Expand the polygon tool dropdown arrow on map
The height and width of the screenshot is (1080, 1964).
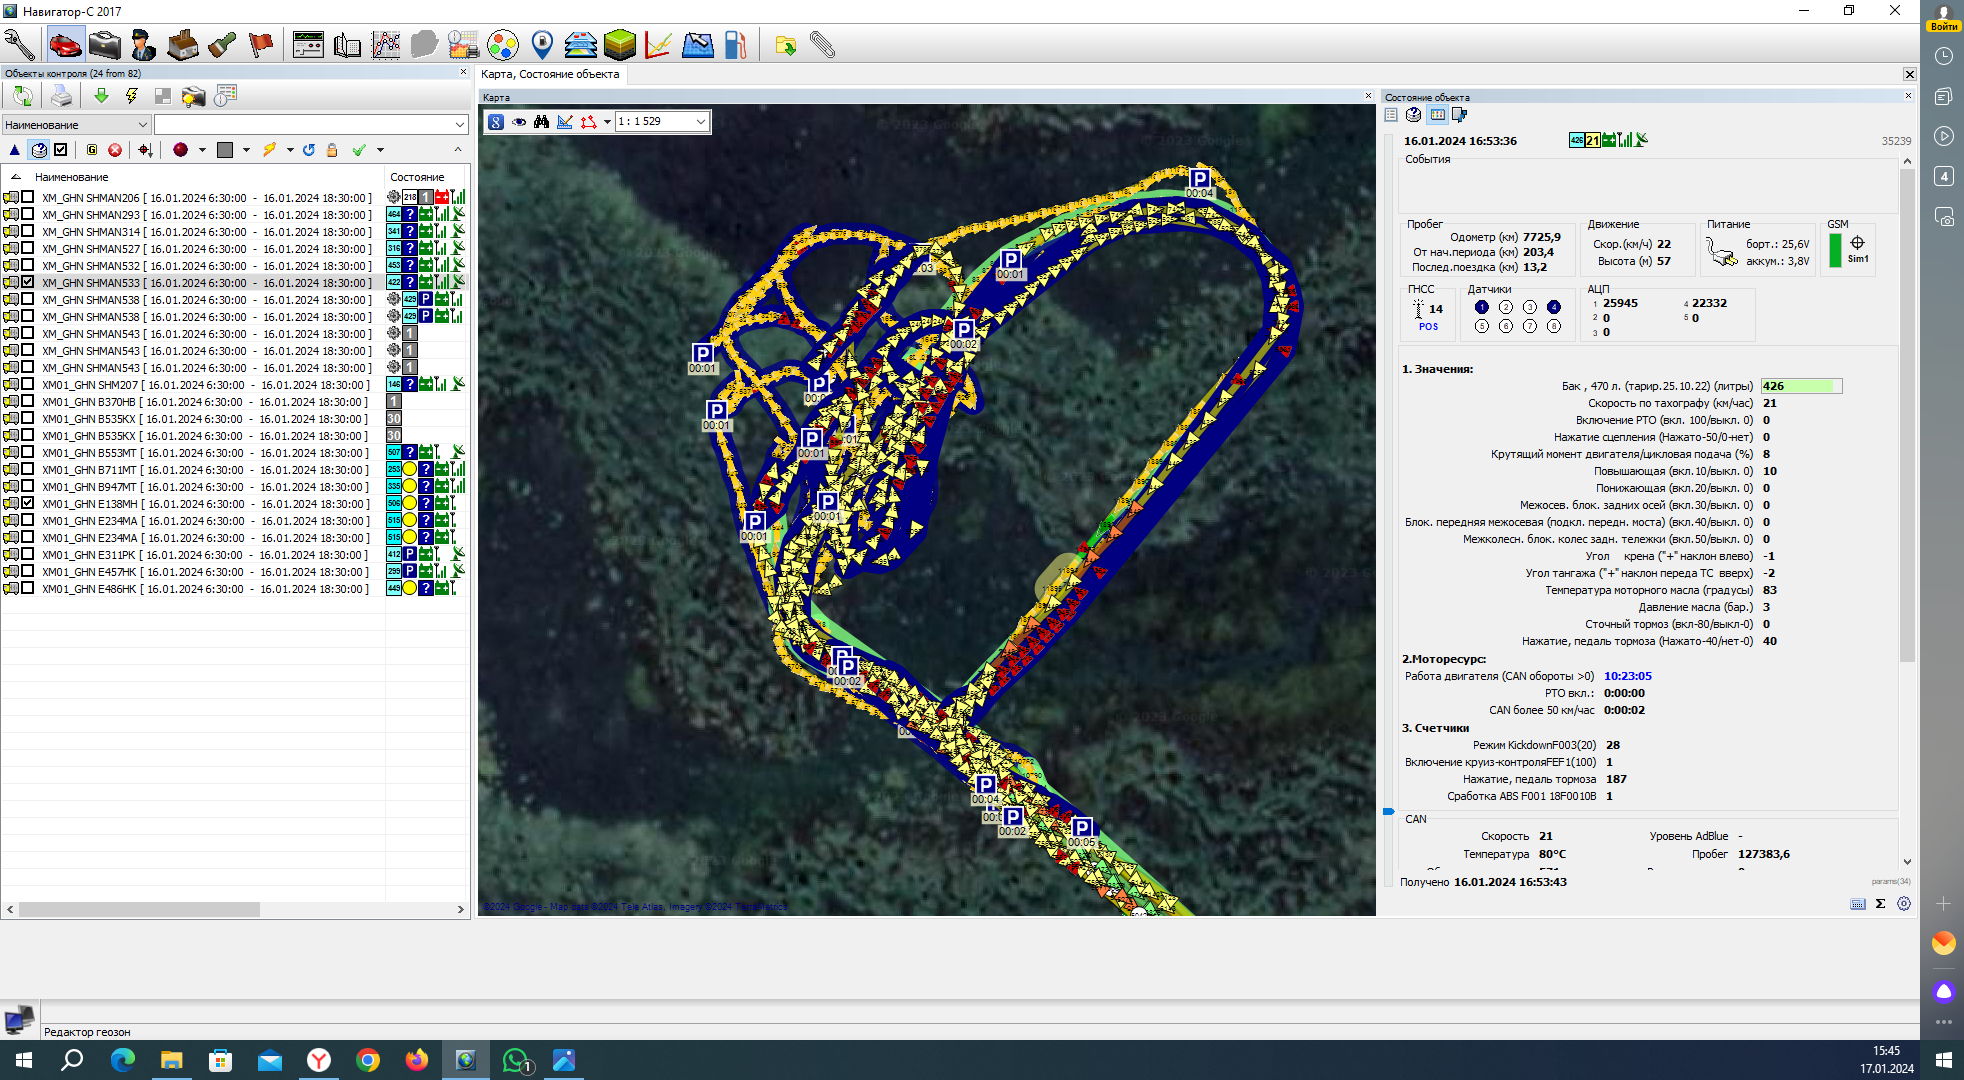click(607, 122)
